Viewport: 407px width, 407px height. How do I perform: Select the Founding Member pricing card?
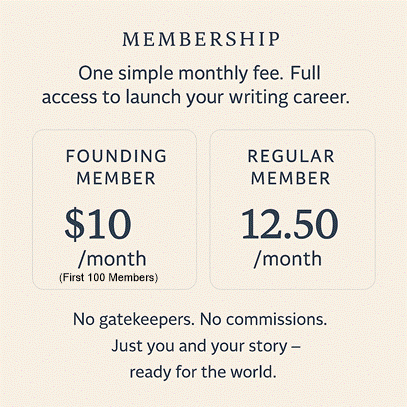pos(114,209)
